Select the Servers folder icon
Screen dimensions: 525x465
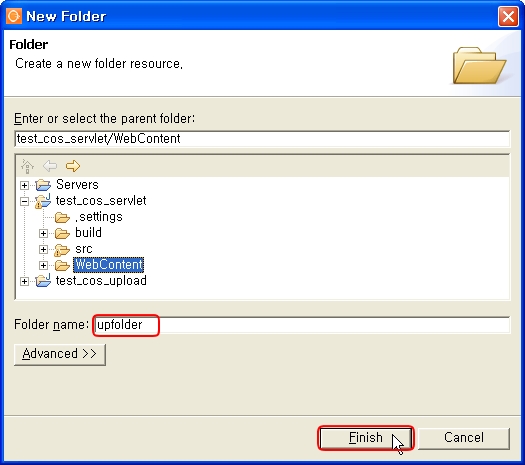[43, 185]
